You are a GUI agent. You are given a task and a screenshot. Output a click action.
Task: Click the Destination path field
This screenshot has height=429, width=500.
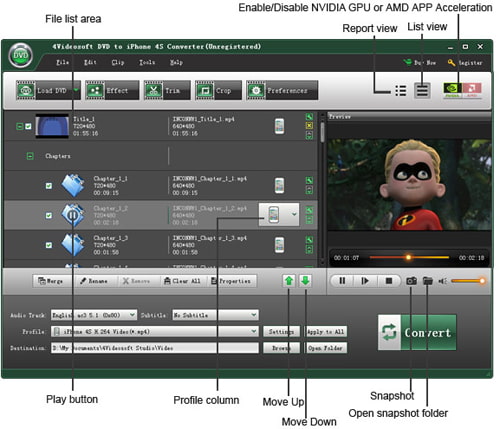(x=155, y=348)
